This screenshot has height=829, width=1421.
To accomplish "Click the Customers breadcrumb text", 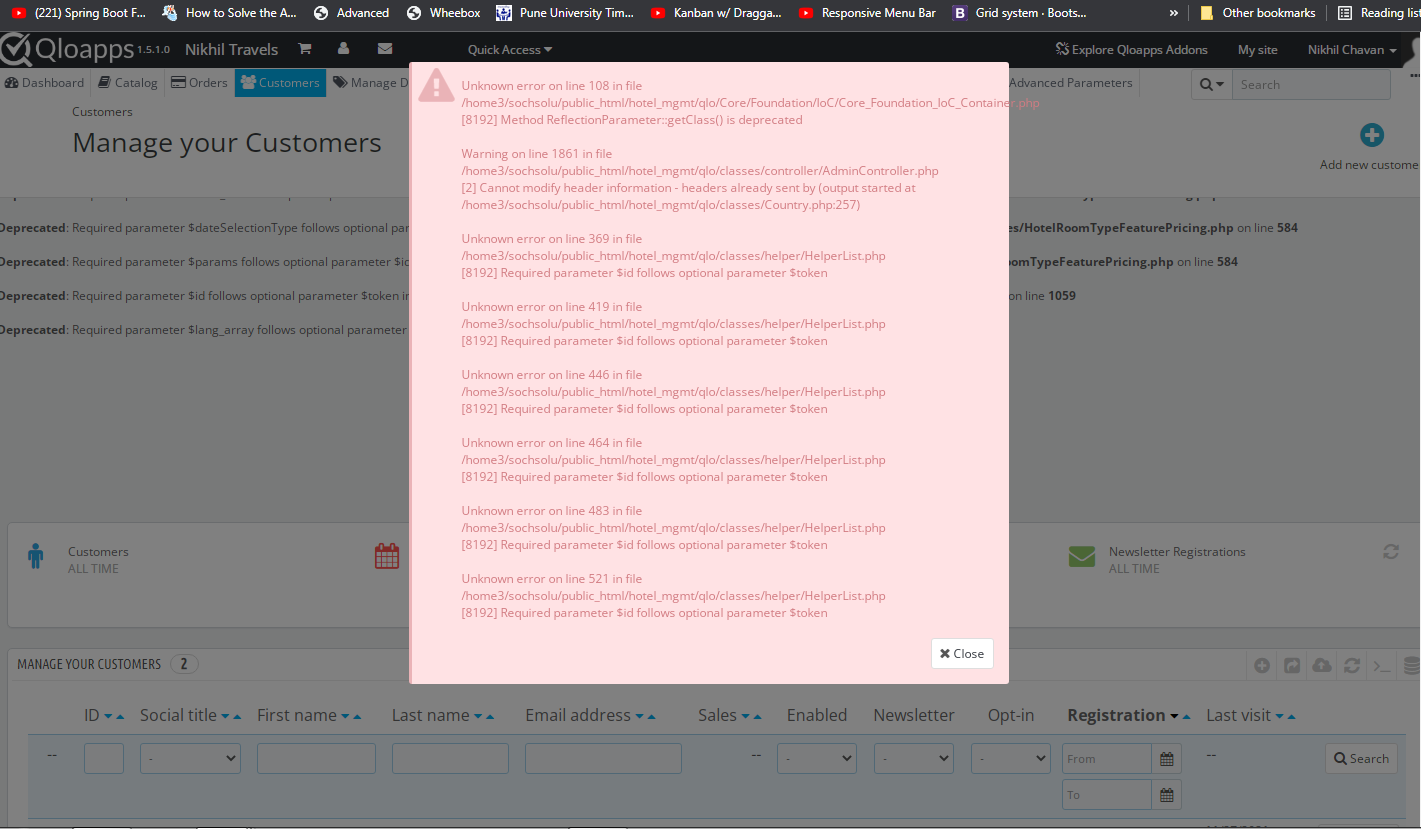I will point(102,112).
